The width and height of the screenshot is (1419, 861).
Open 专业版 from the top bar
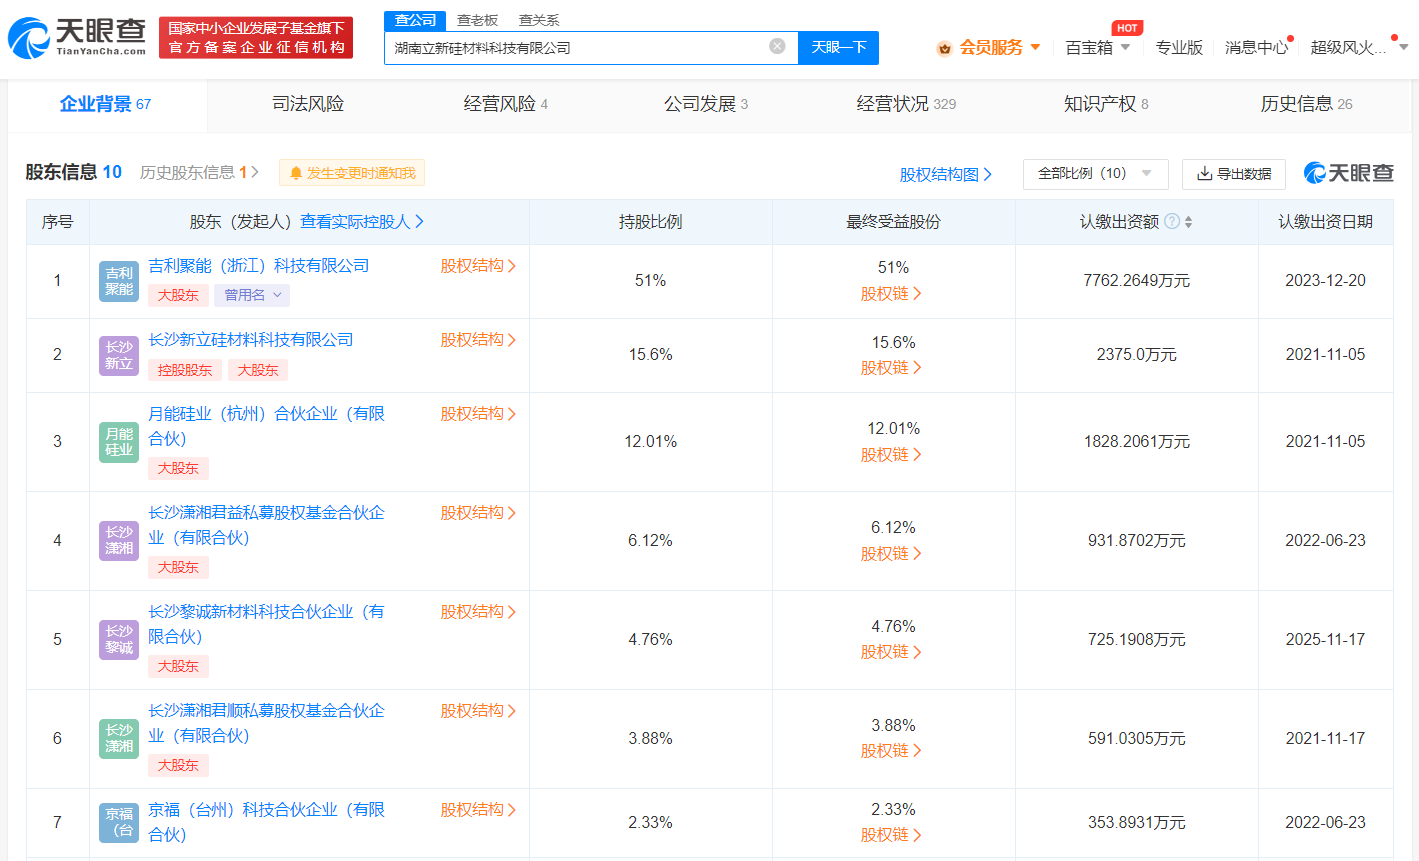1180,46
